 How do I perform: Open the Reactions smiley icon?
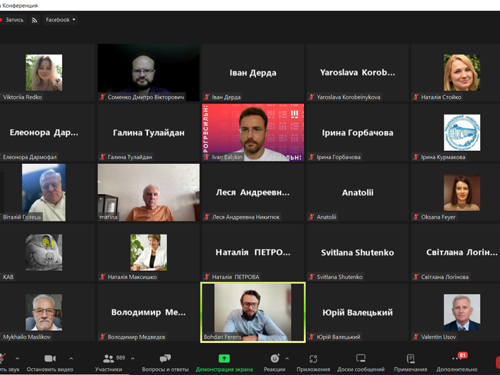(x=275, y=359)
